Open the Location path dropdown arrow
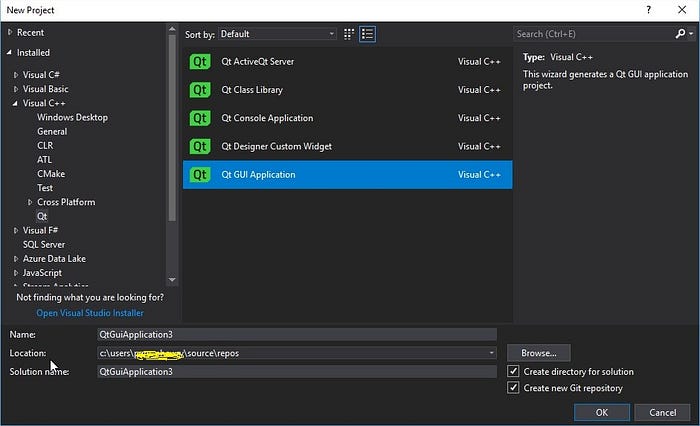This screenshot has width=700, height=426. tap(491, 353)
